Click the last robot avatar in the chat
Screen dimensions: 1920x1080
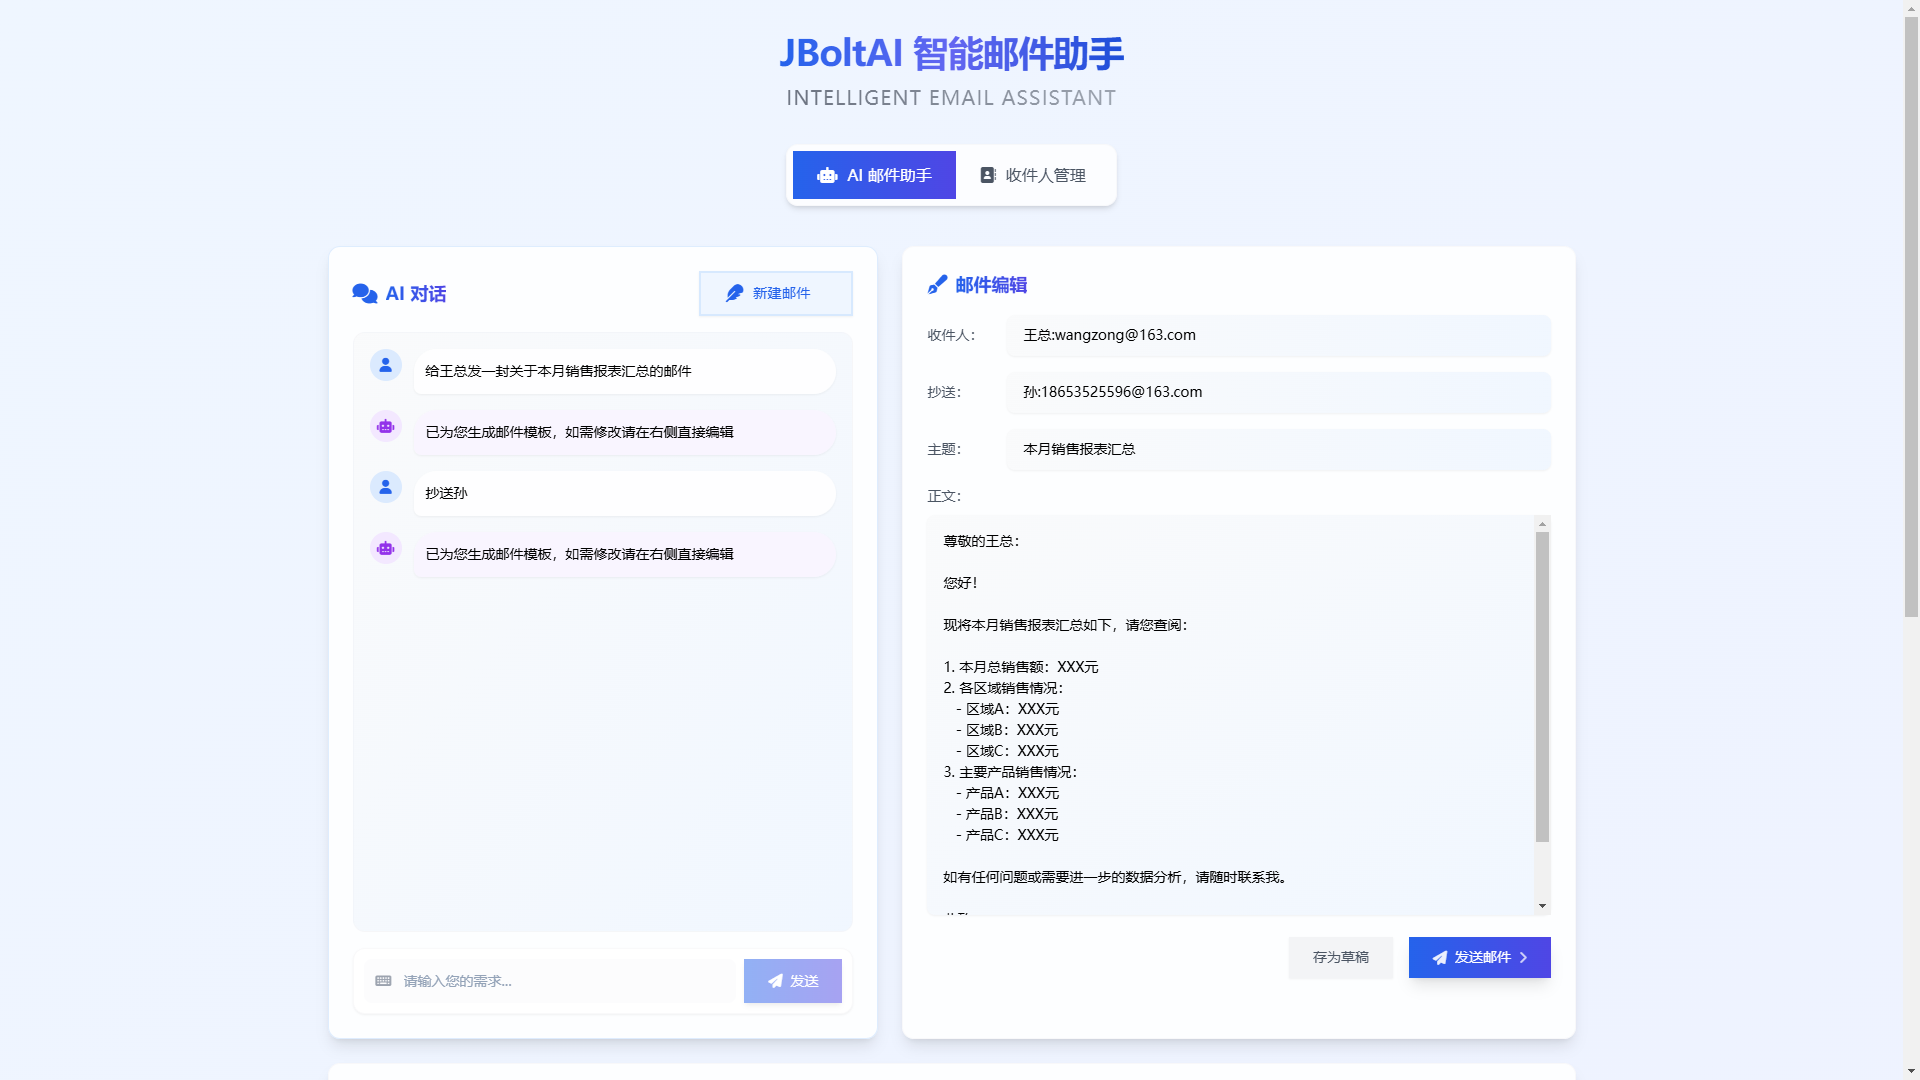[x=386, y=548]
